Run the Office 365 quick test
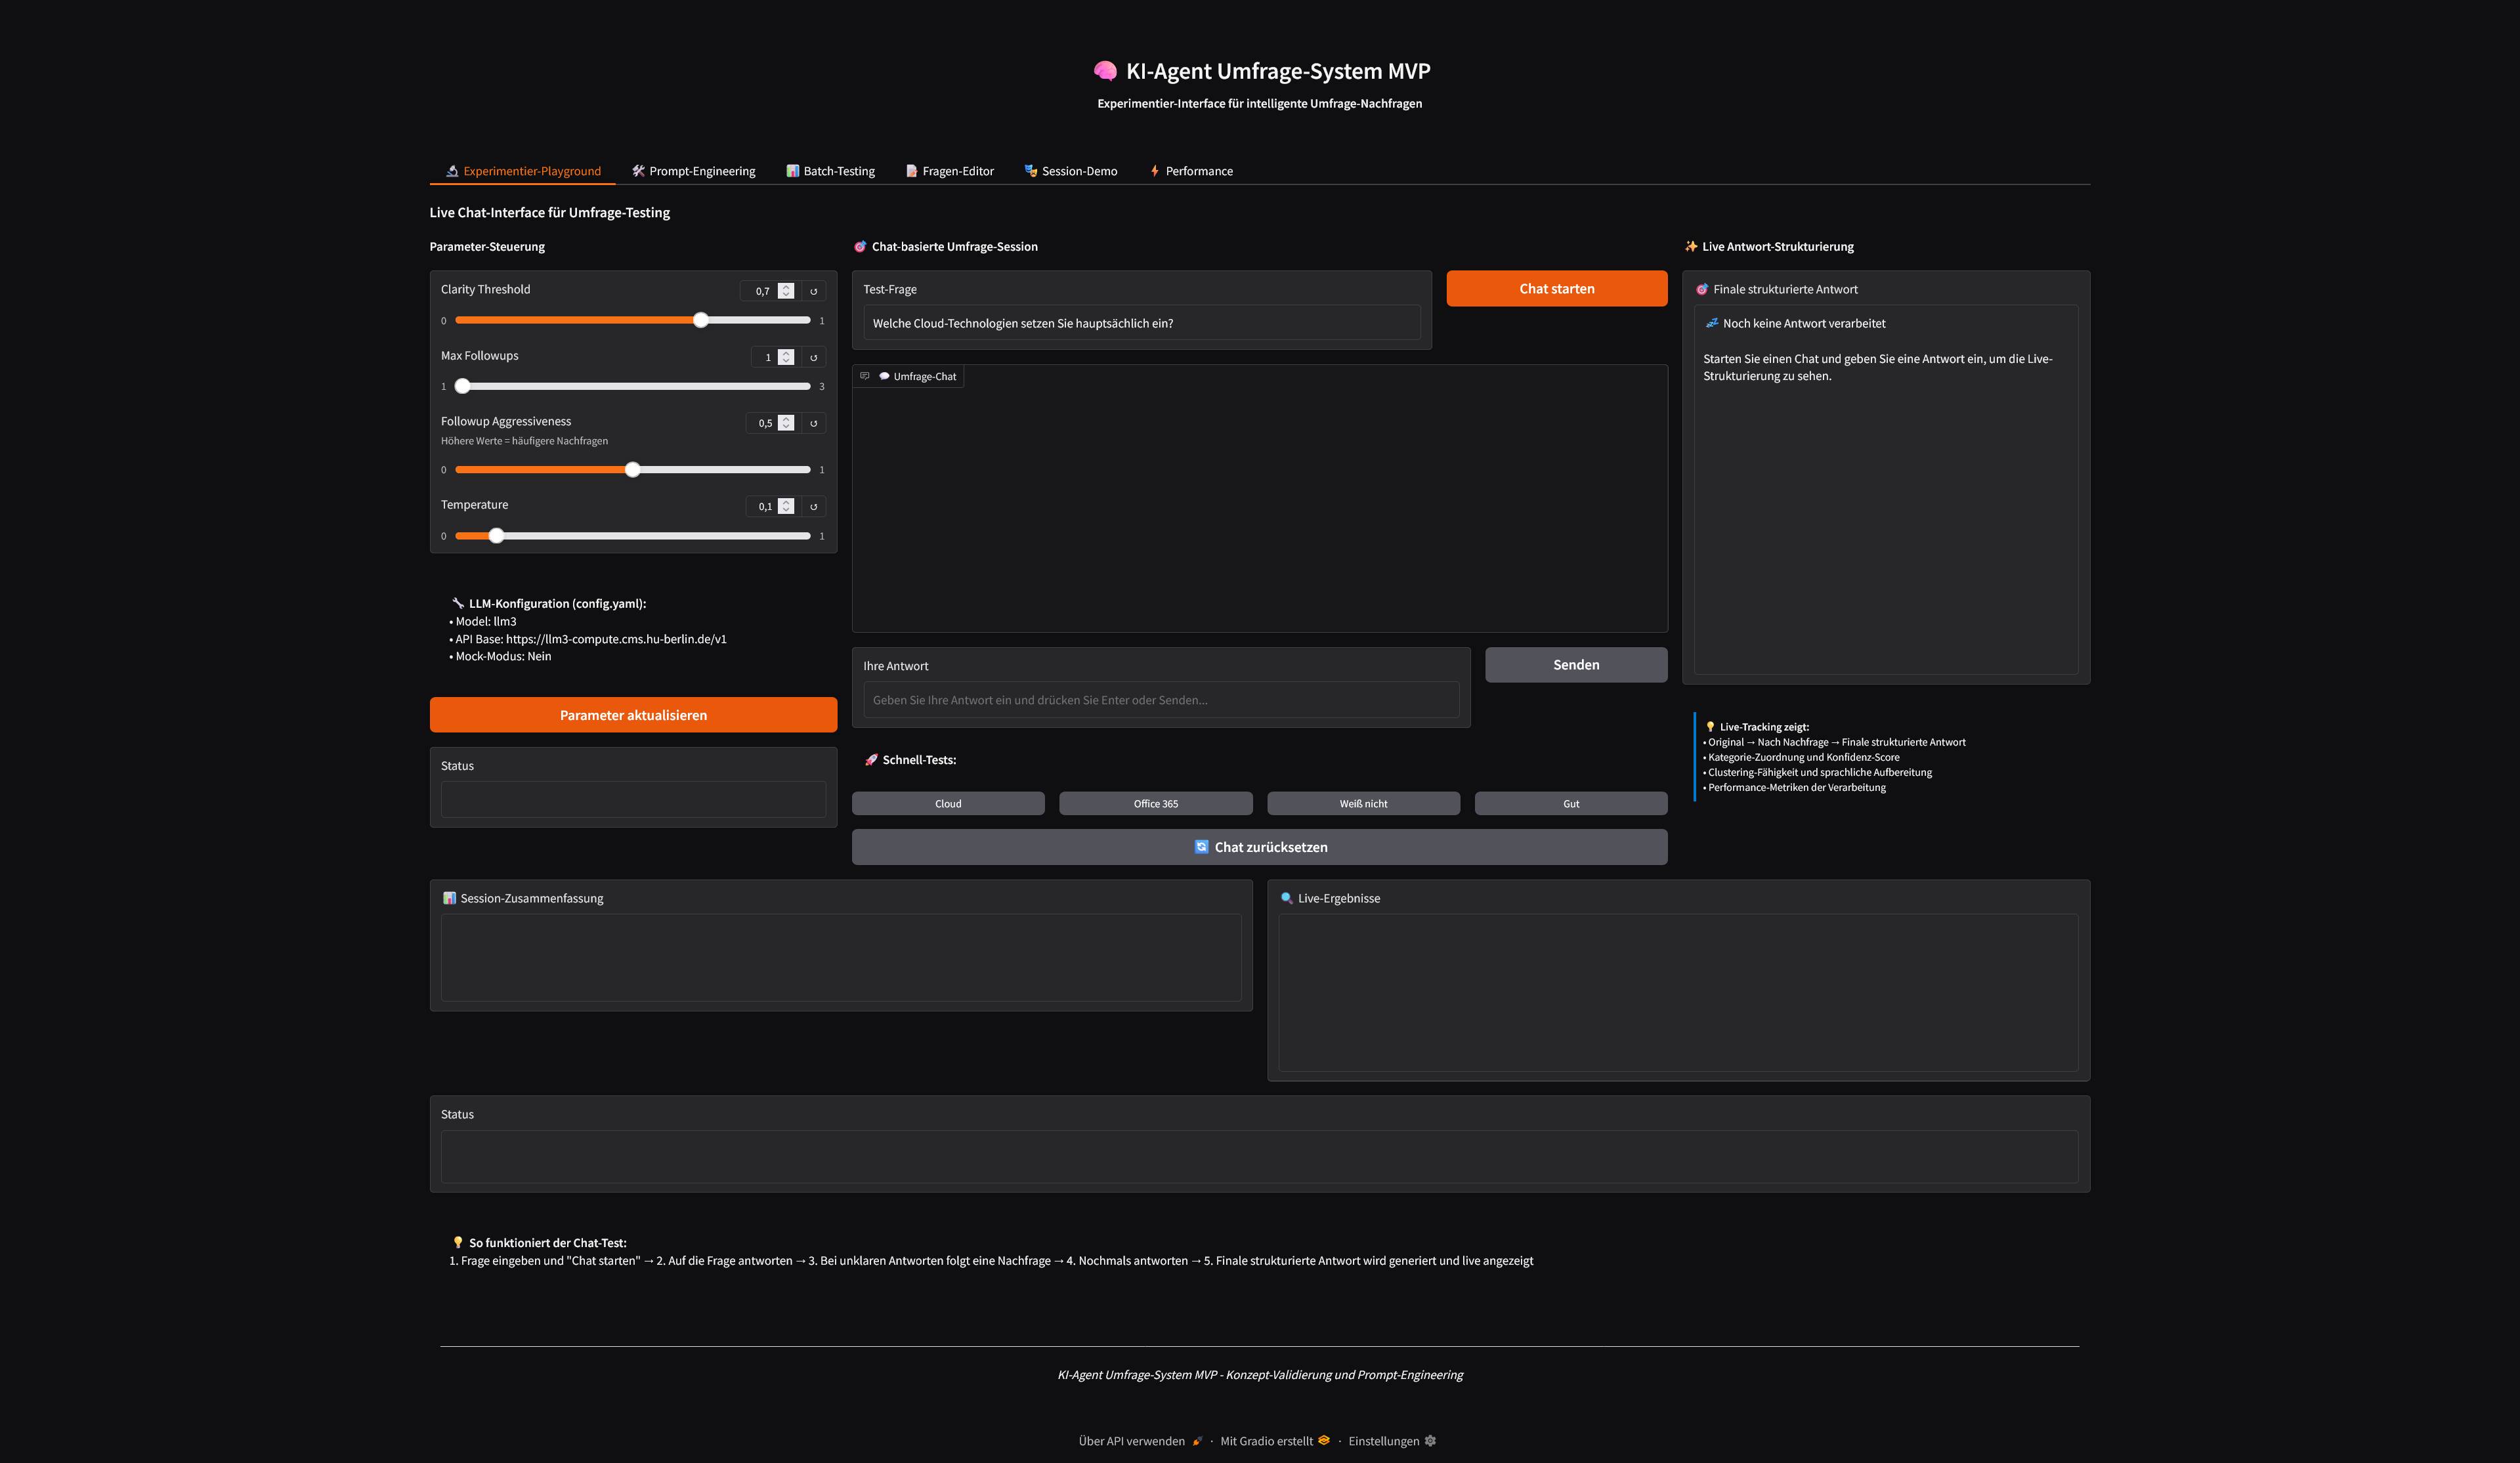This screenshot has height=1463, width=2520. coord(1155,803)
